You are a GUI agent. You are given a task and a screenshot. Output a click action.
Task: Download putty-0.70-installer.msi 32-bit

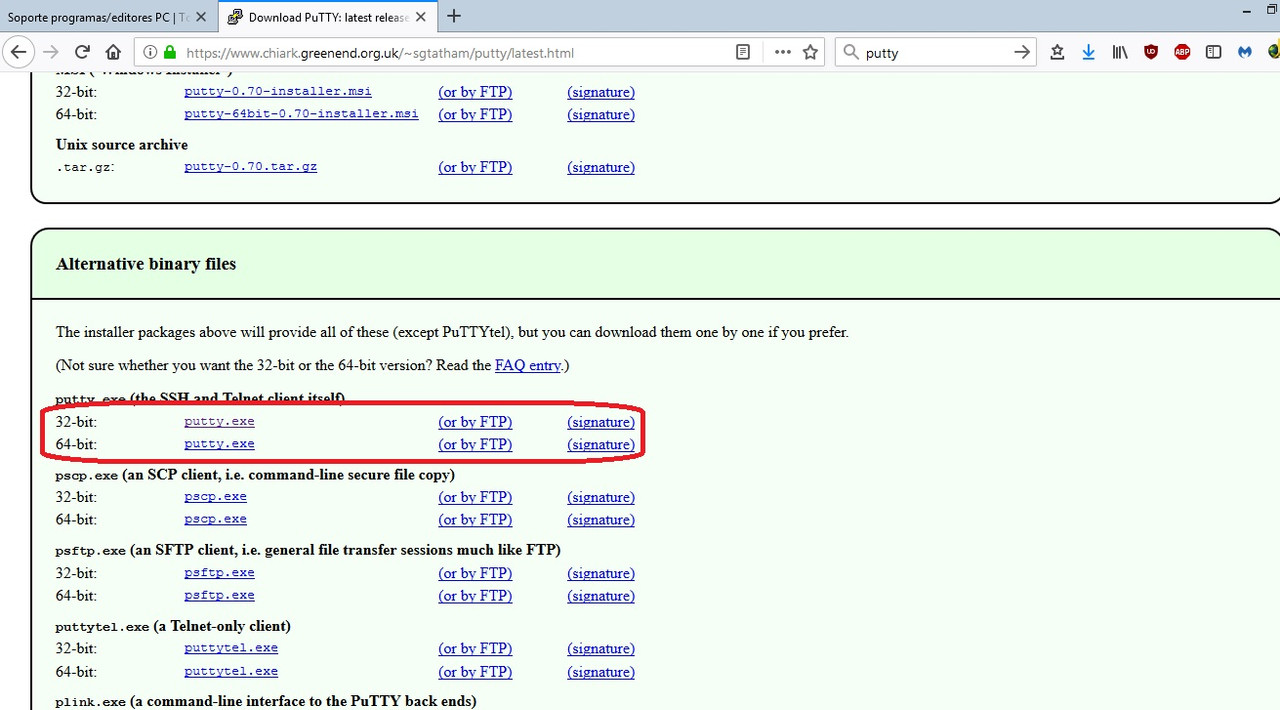(x=278, y=91)
